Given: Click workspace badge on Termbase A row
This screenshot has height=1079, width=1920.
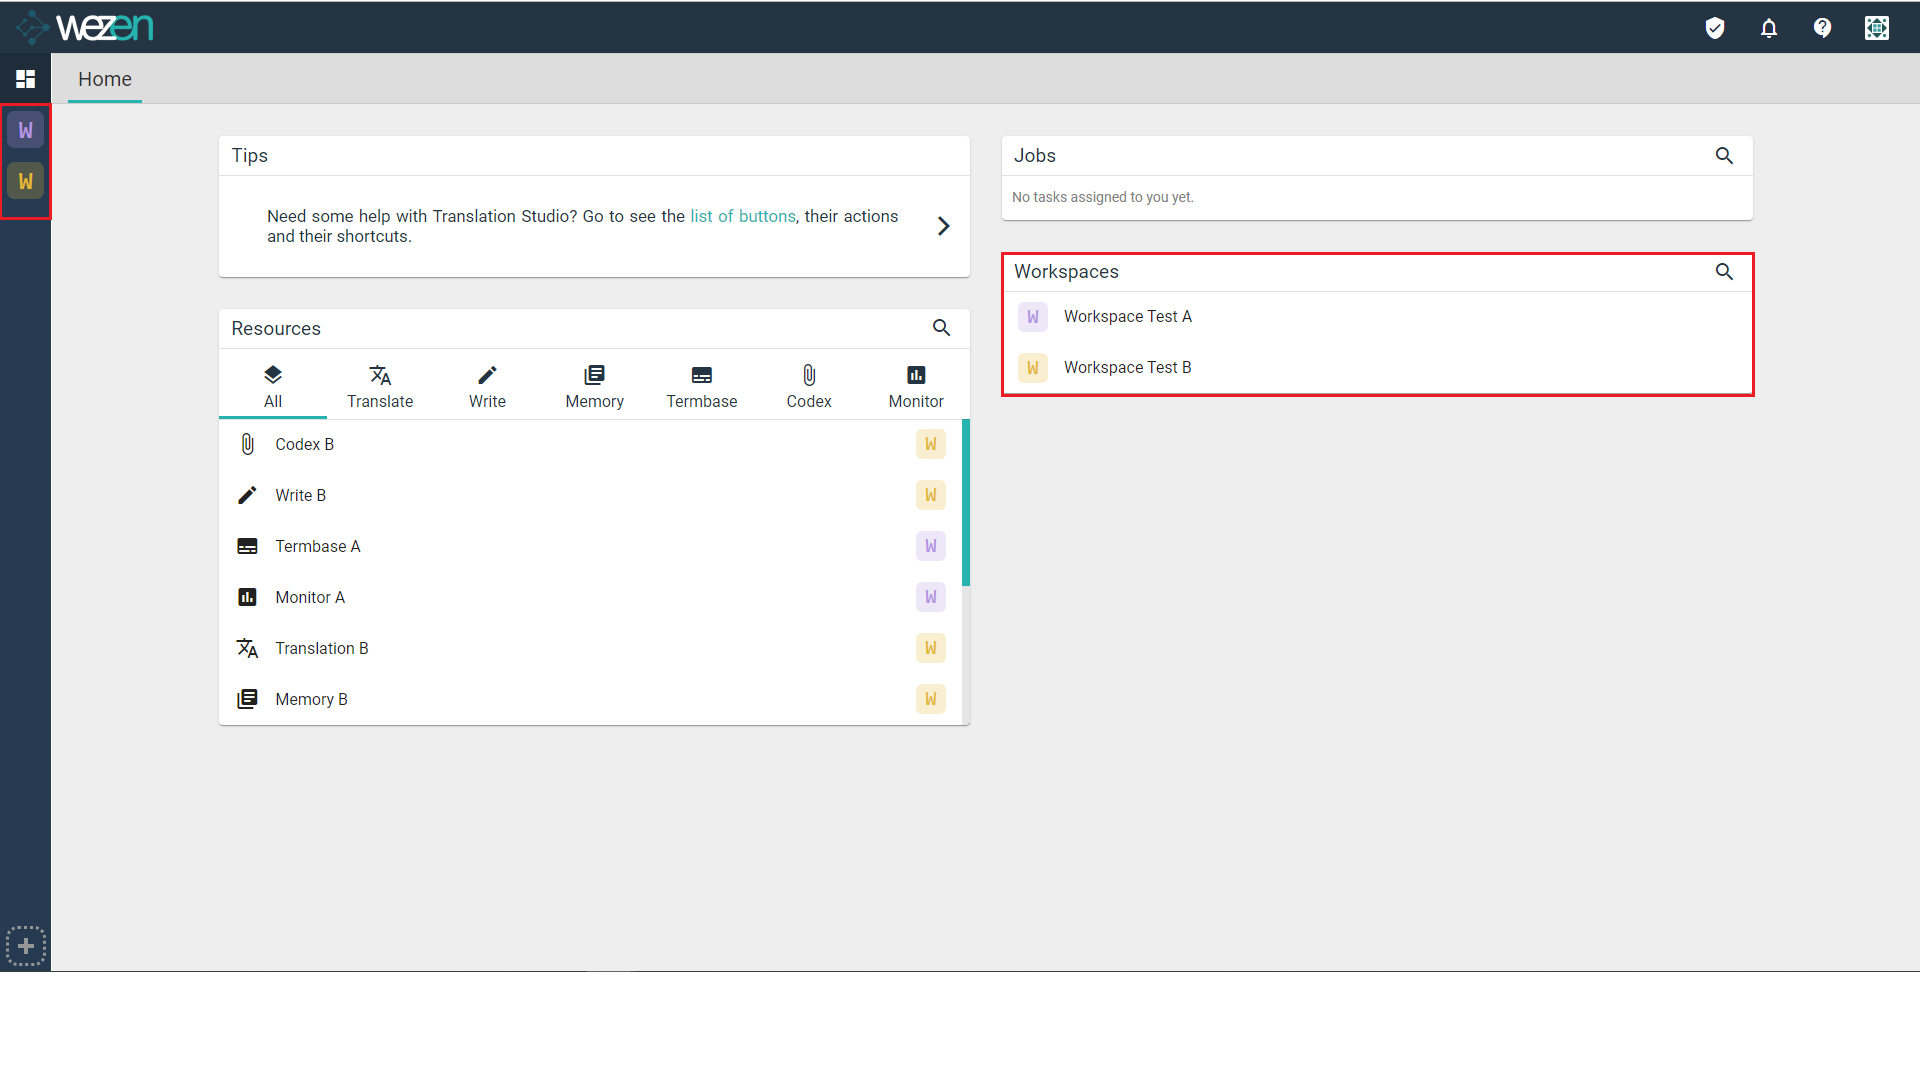Looking at the screenshot, I should 931,546.
